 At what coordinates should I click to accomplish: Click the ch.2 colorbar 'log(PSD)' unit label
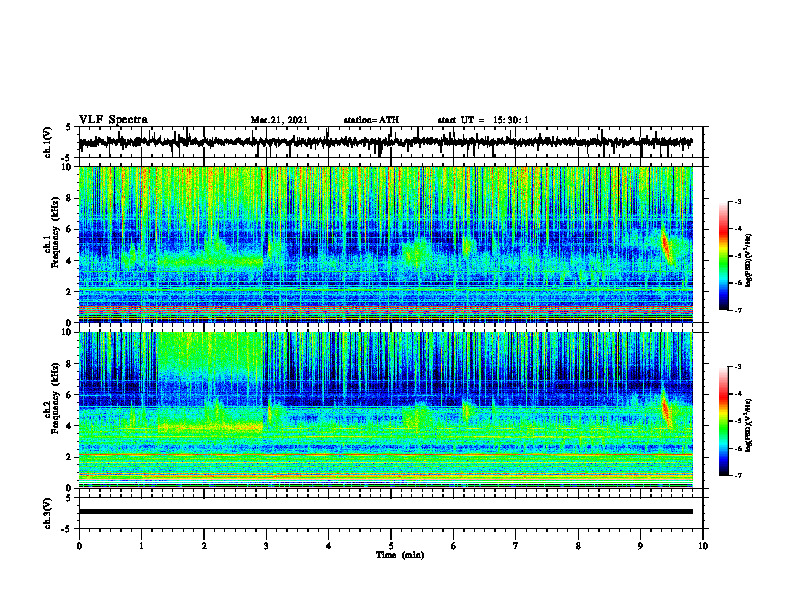(749, 426)
